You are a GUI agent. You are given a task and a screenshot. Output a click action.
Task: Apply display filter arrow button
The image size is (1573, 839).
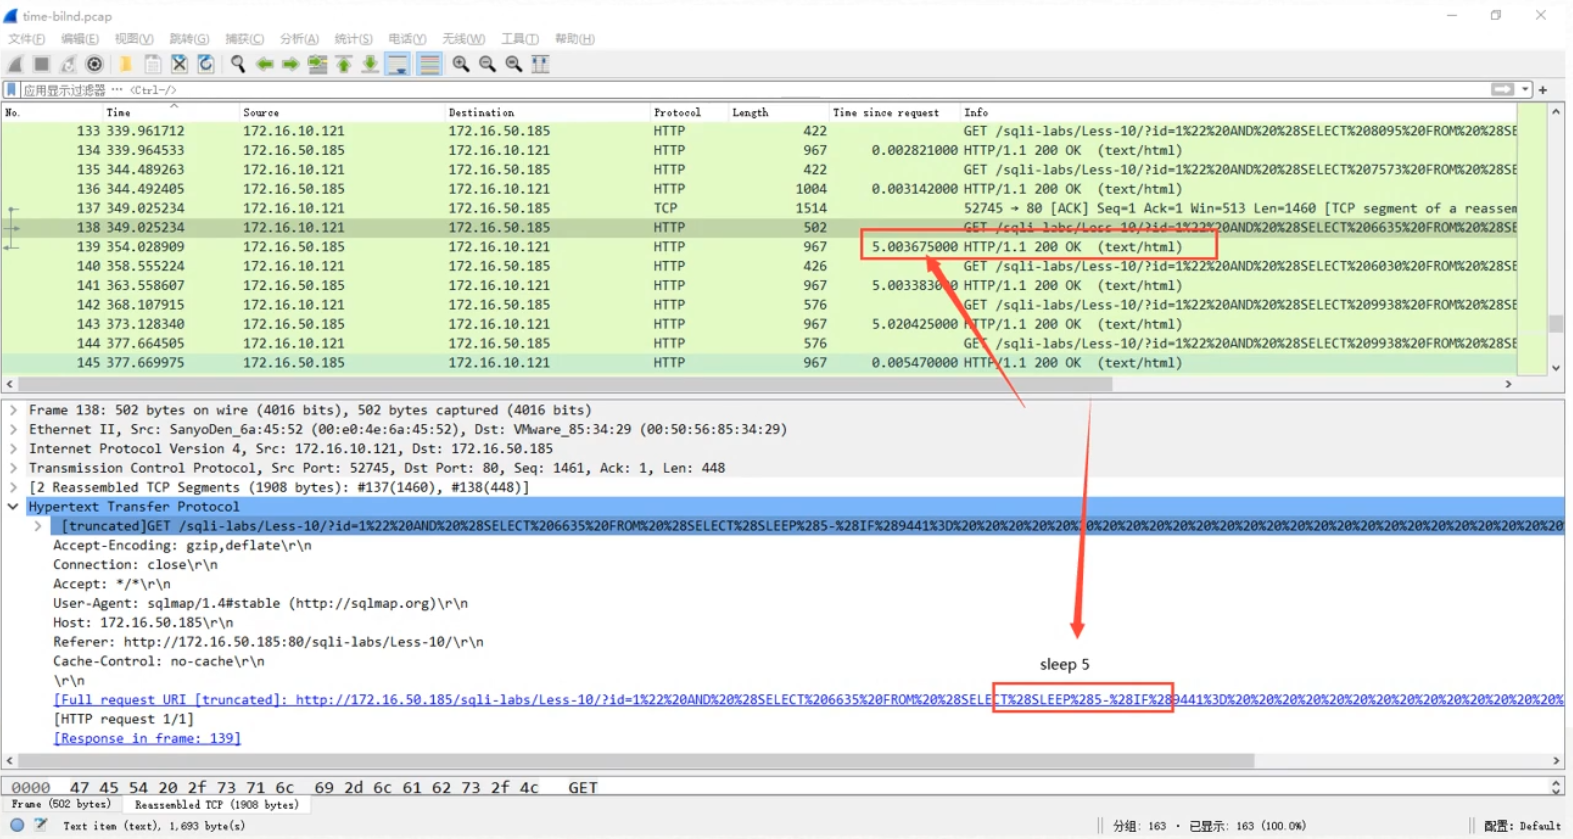click(1502, 89)
